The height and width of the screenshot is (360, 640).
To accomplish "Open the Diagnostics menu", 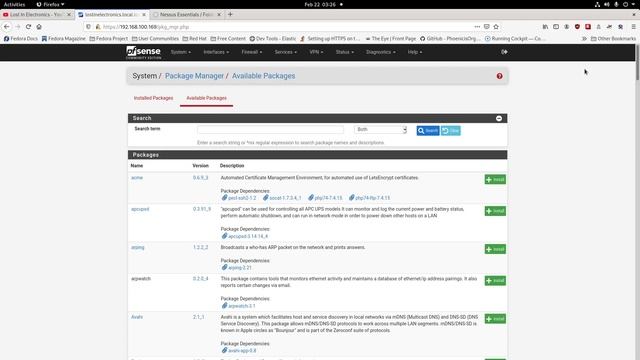I will click(380, 52).
